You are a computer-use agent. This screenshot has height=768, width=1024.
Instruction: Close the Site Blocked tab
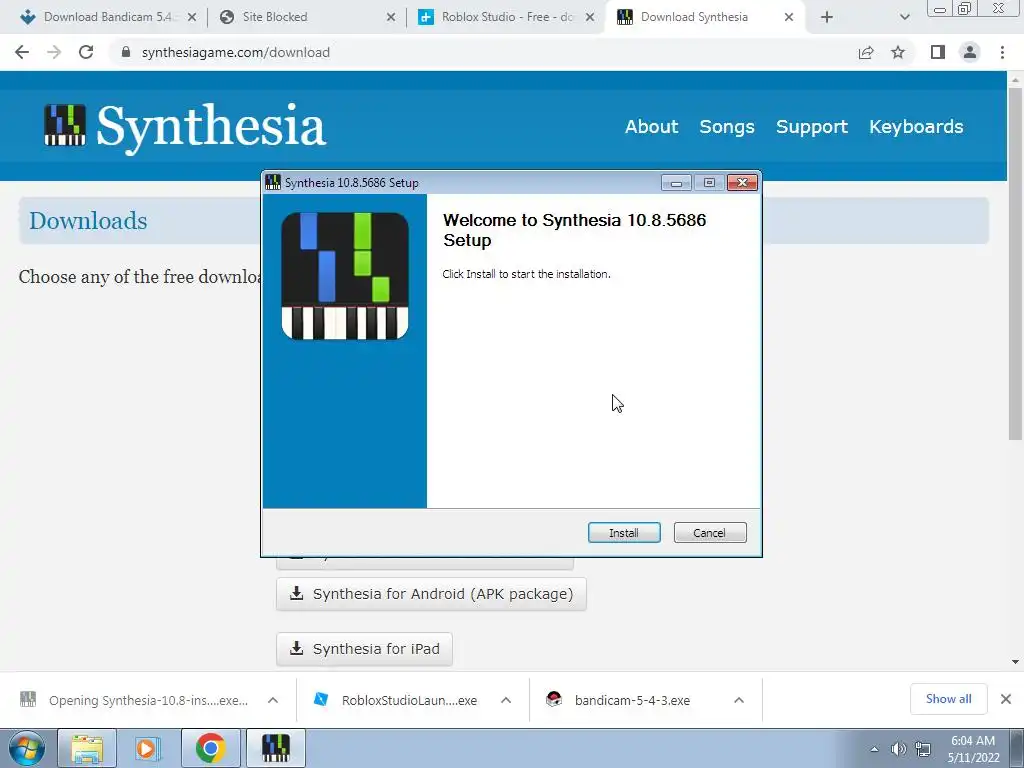(x=391, y=17)
